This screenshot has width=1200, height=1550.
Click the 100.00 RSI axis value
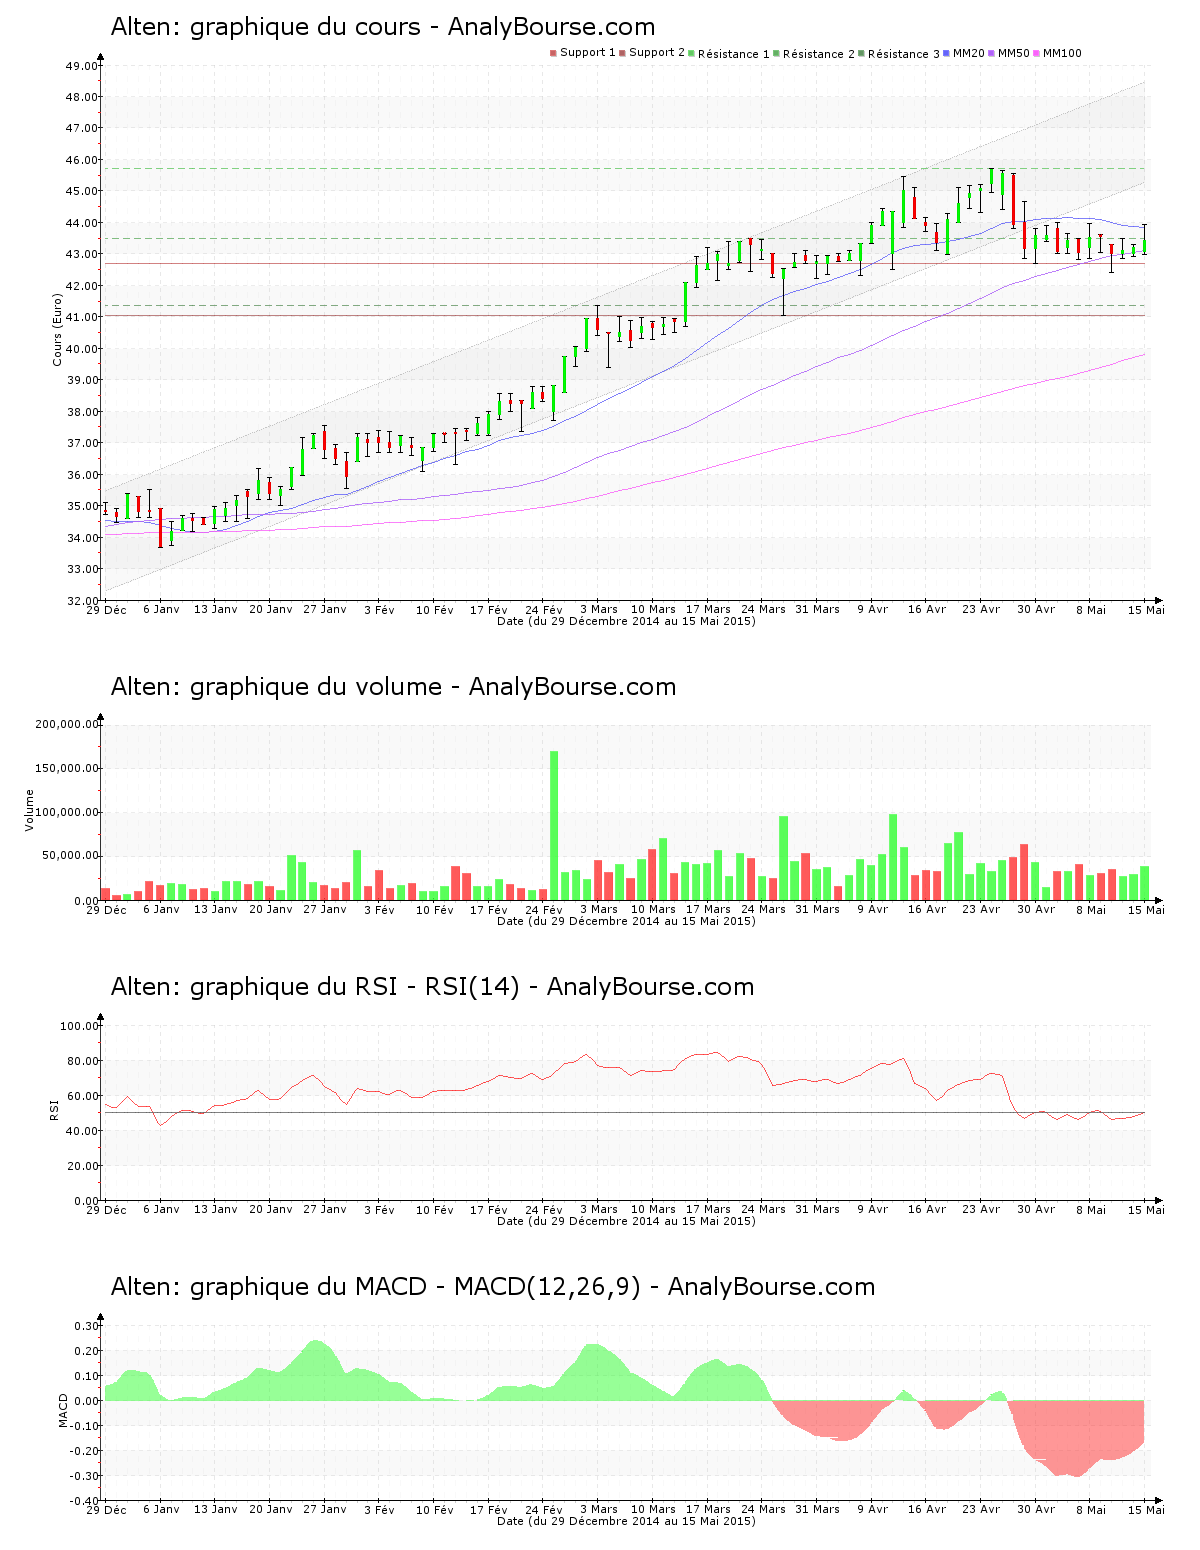point(78,1026)
